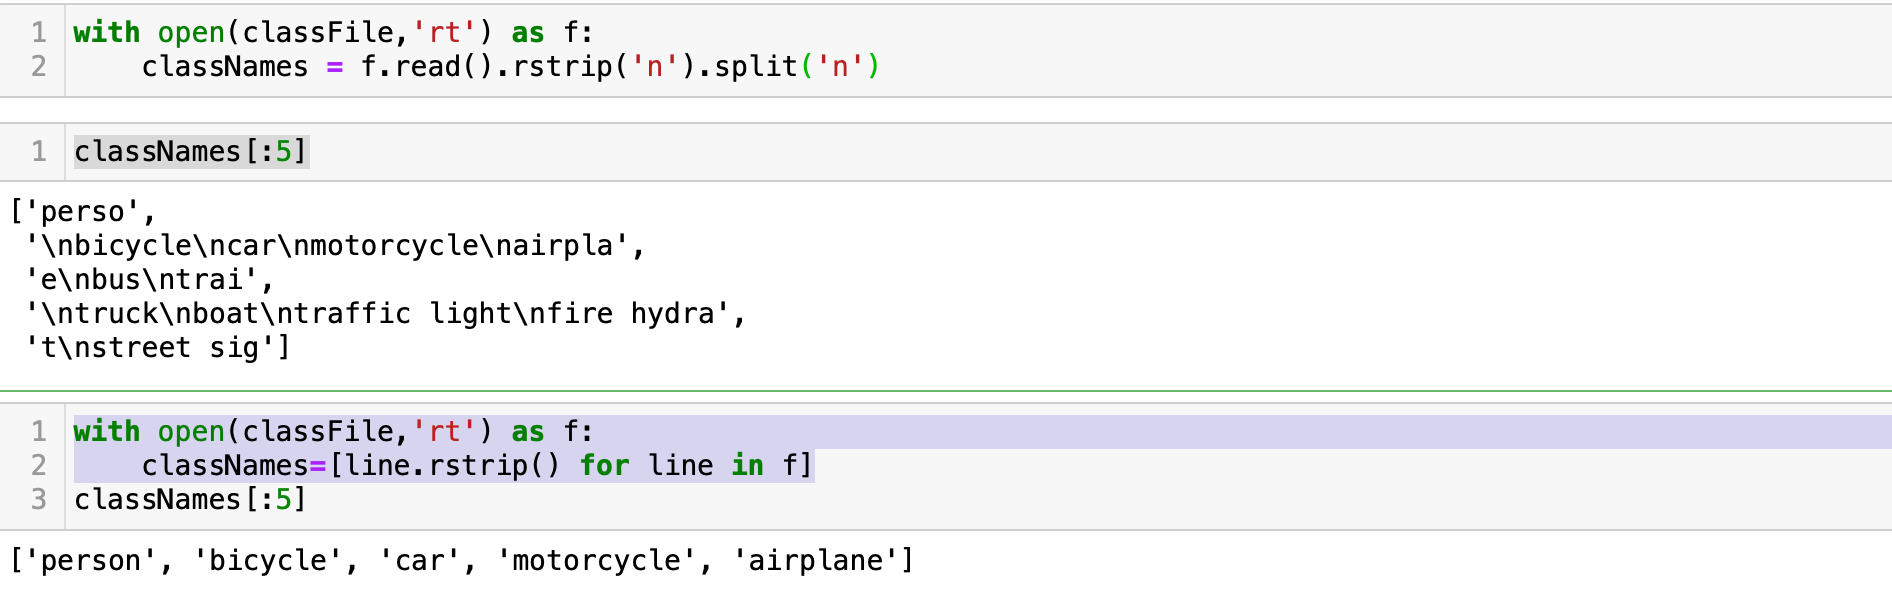1892x590 pixels.
Task: Click line 3 'classNames[:5]' in third cell
Action: point(190,500)
